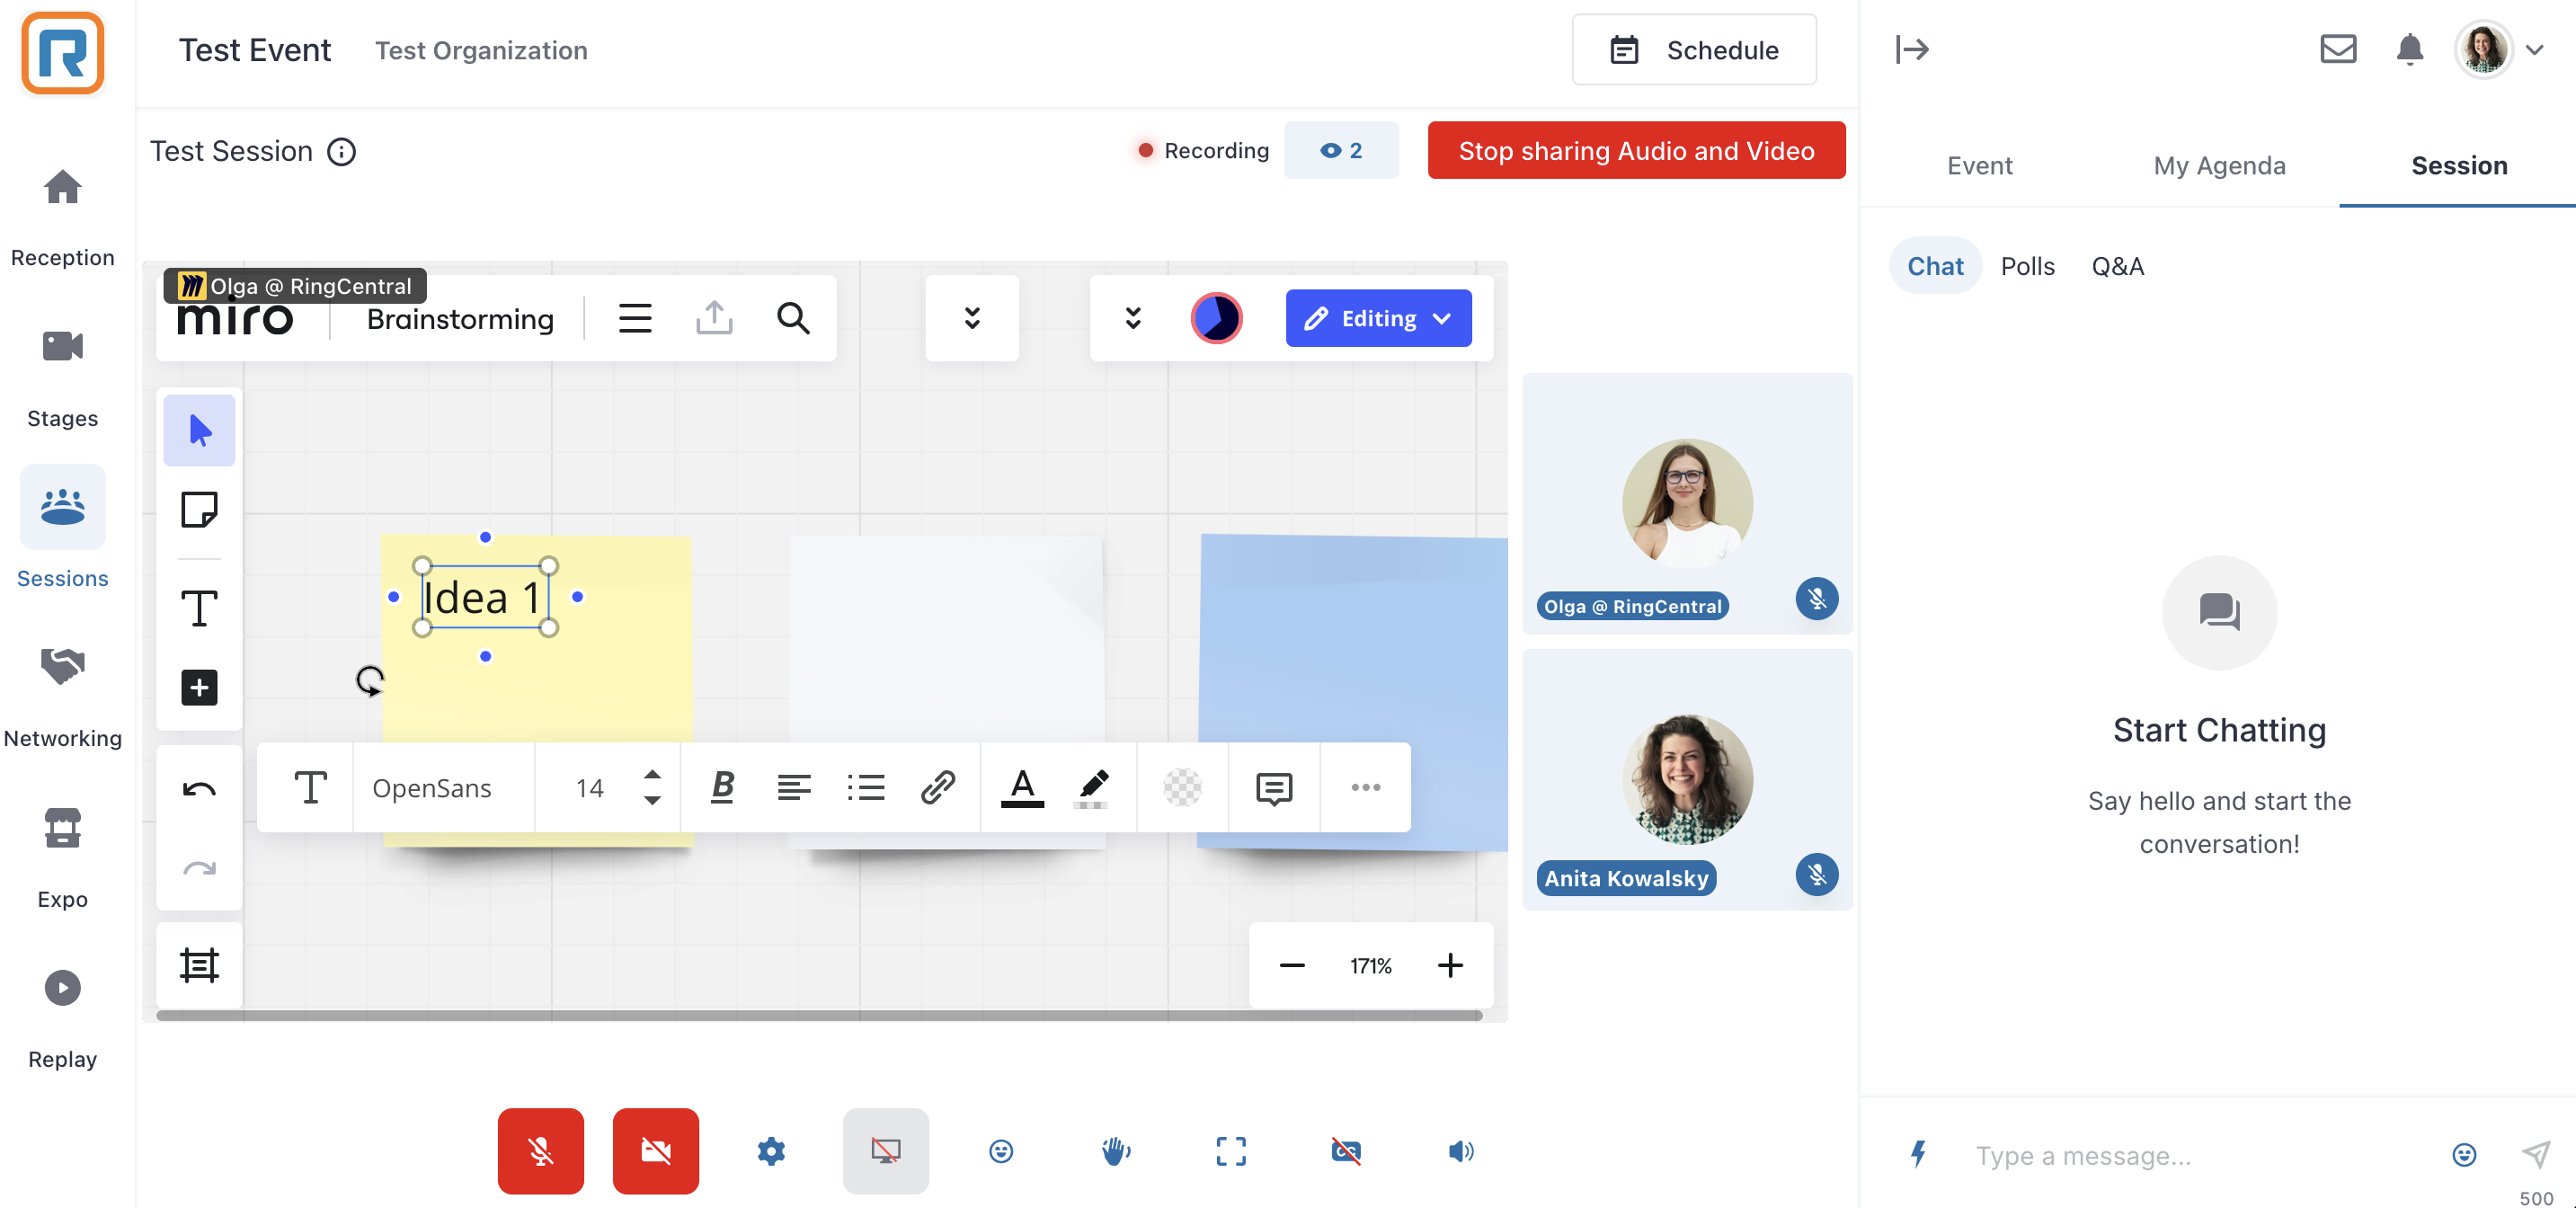
Task: Open the Editing mode dropdown
Action: click(1378, 318)
